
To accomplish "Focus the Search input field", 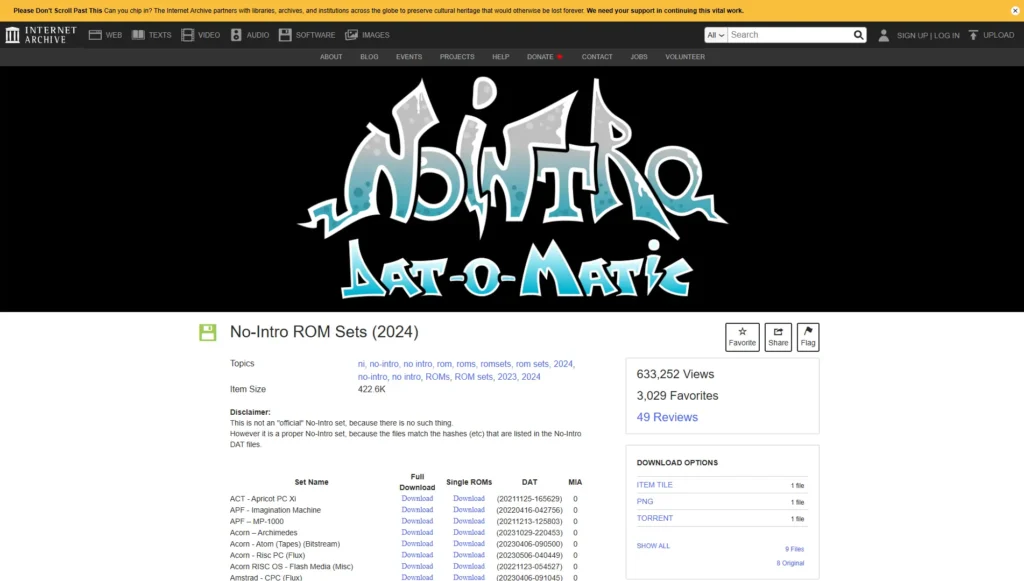I will coord(789,35).
